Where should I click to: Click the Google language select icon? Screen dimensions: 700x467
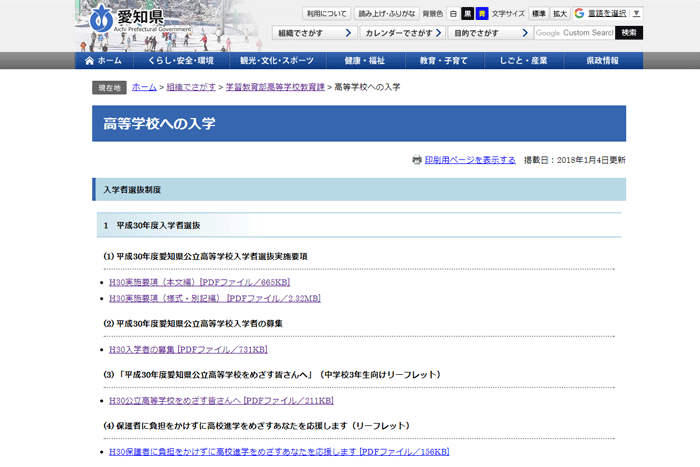(579, 14)
